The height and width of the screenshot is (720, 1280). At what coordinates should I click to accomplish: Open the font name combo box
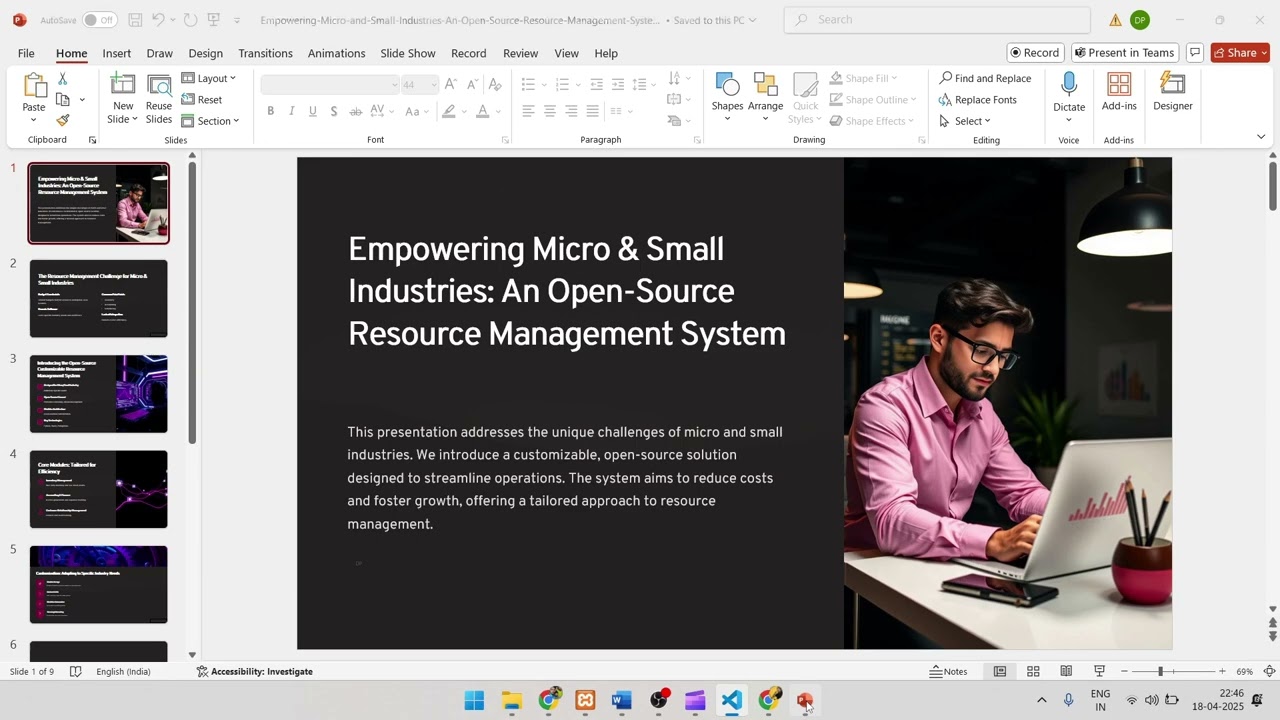(x=330, y=85)
